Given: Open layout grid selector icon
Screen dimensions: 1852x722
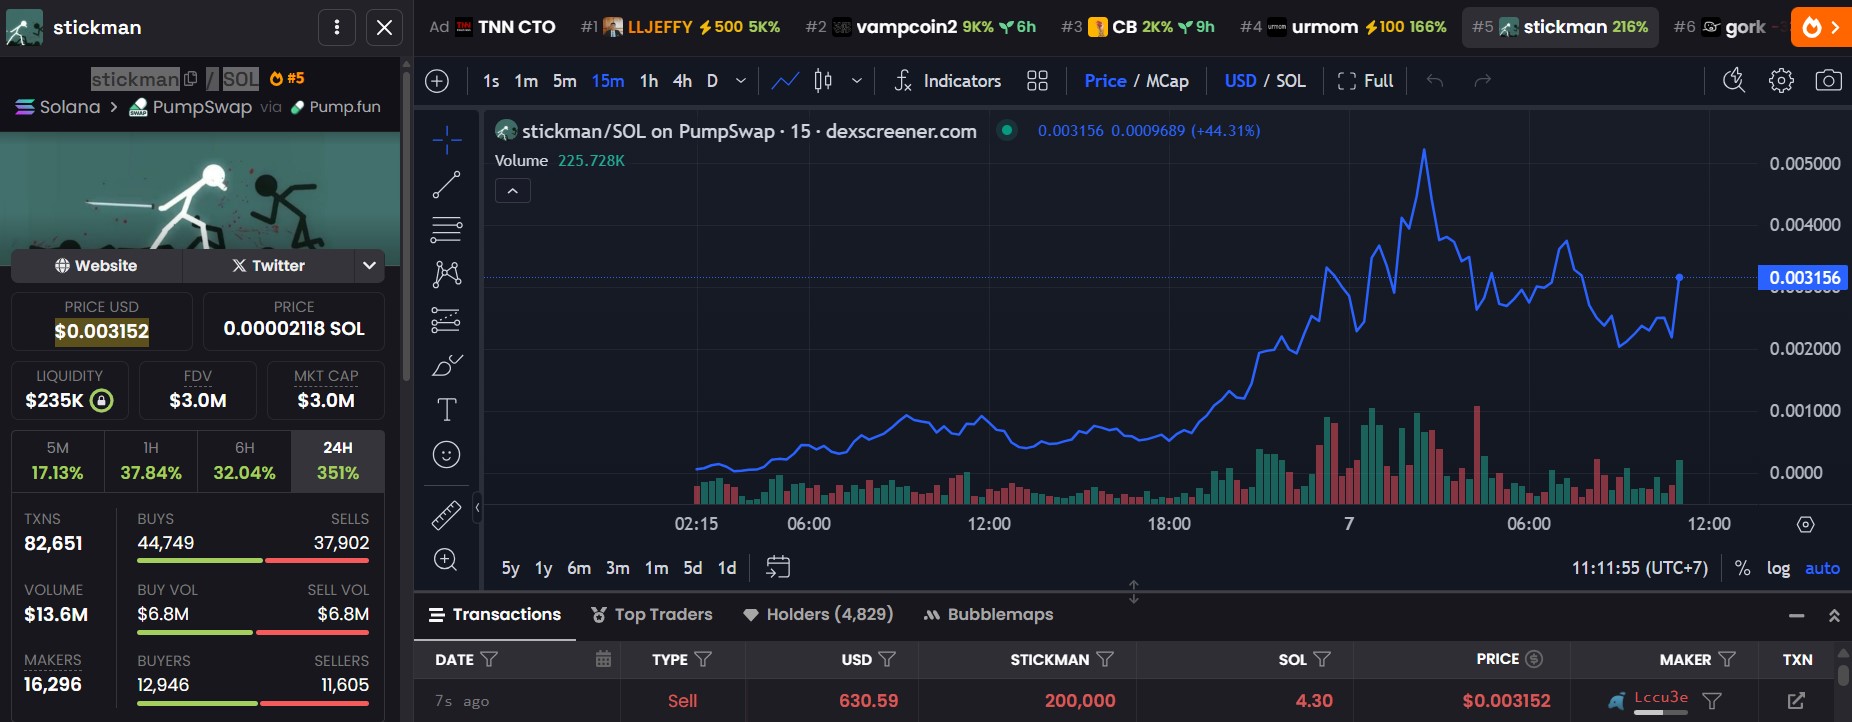Looking at the screenshot, I should [1037, 81].
